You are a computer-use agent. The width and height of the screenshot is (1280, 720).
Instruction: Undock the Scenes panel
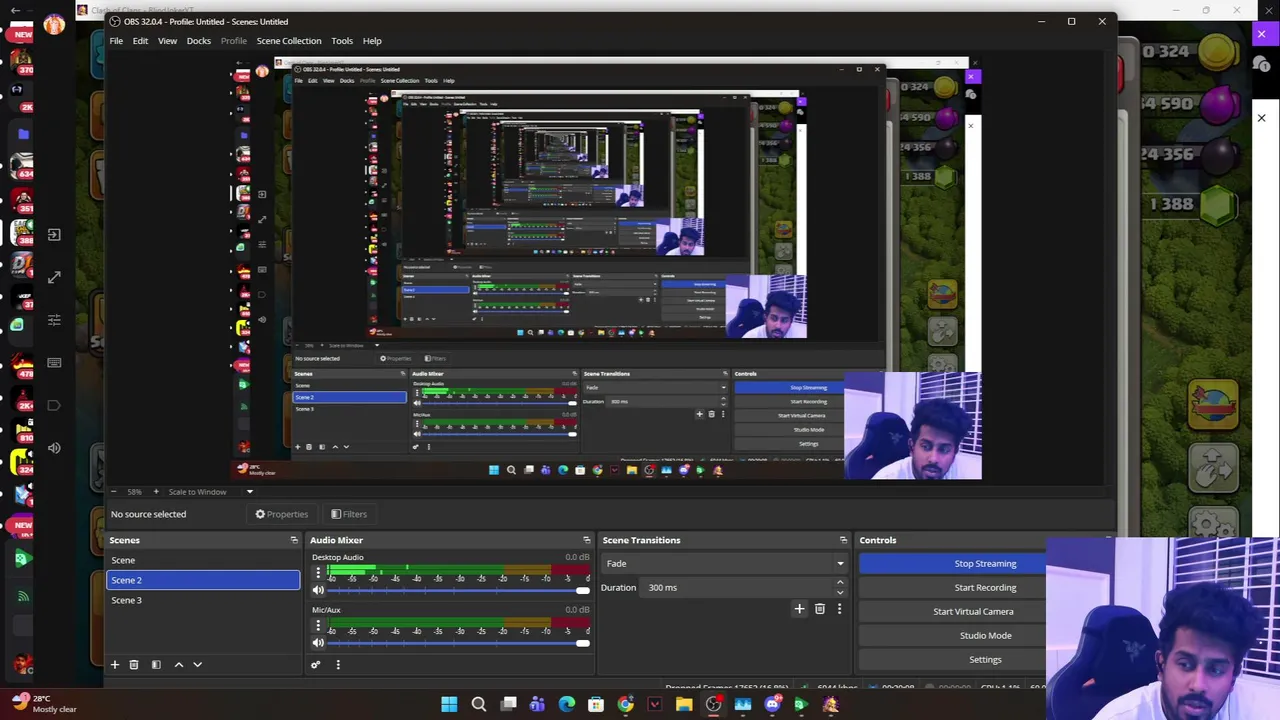pyautogui.click(x=294, y=540)
